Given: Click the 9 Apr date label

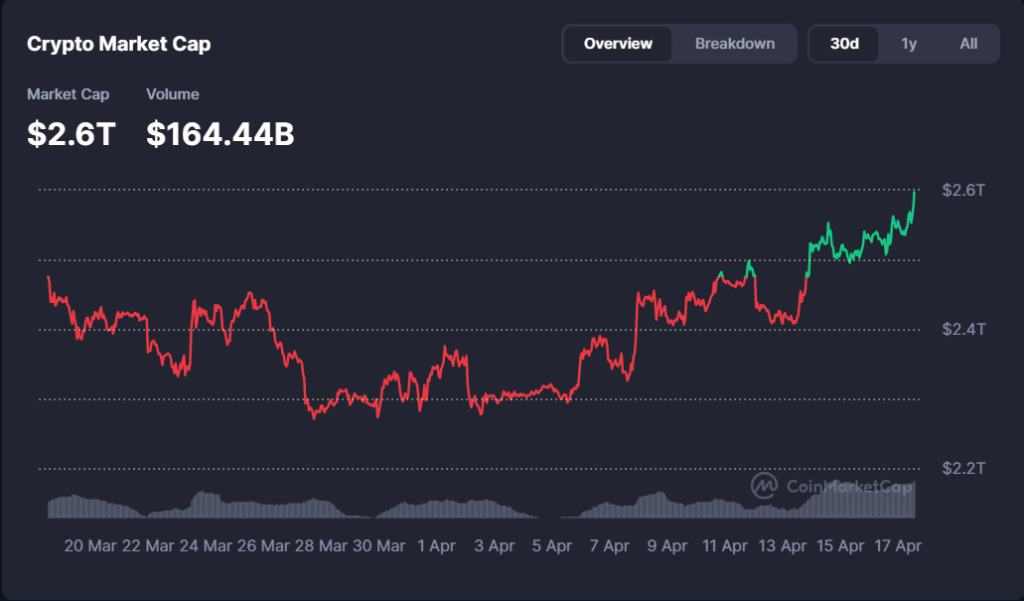Looking at the screenshot, I should [667, 546].
